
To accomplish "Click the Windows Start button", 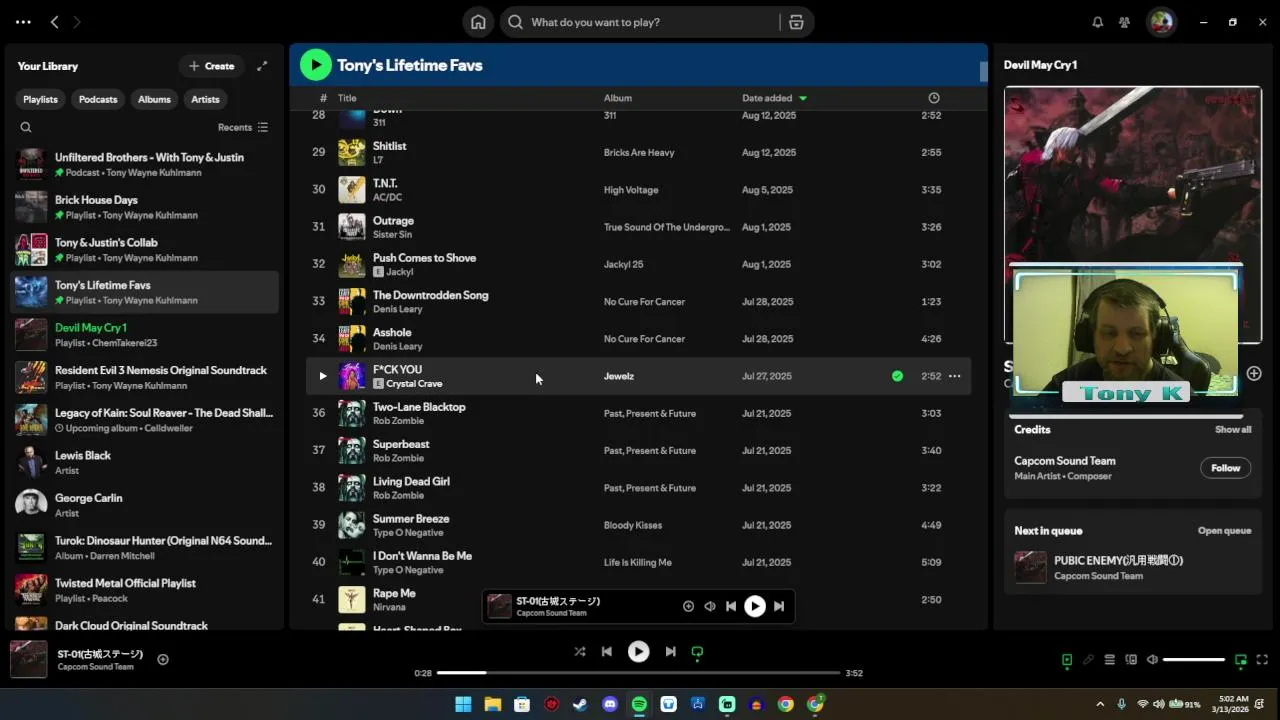I will (463, 704).
